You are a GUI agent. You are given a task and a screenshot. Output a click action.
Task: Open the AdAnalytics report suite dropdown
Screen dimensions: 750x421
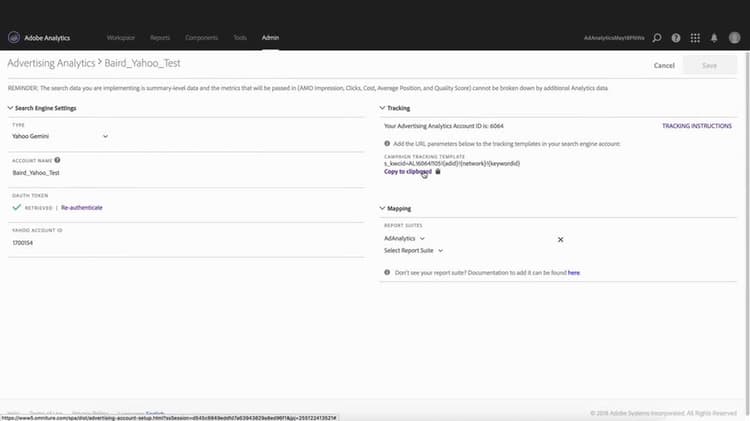click(404, 238)
